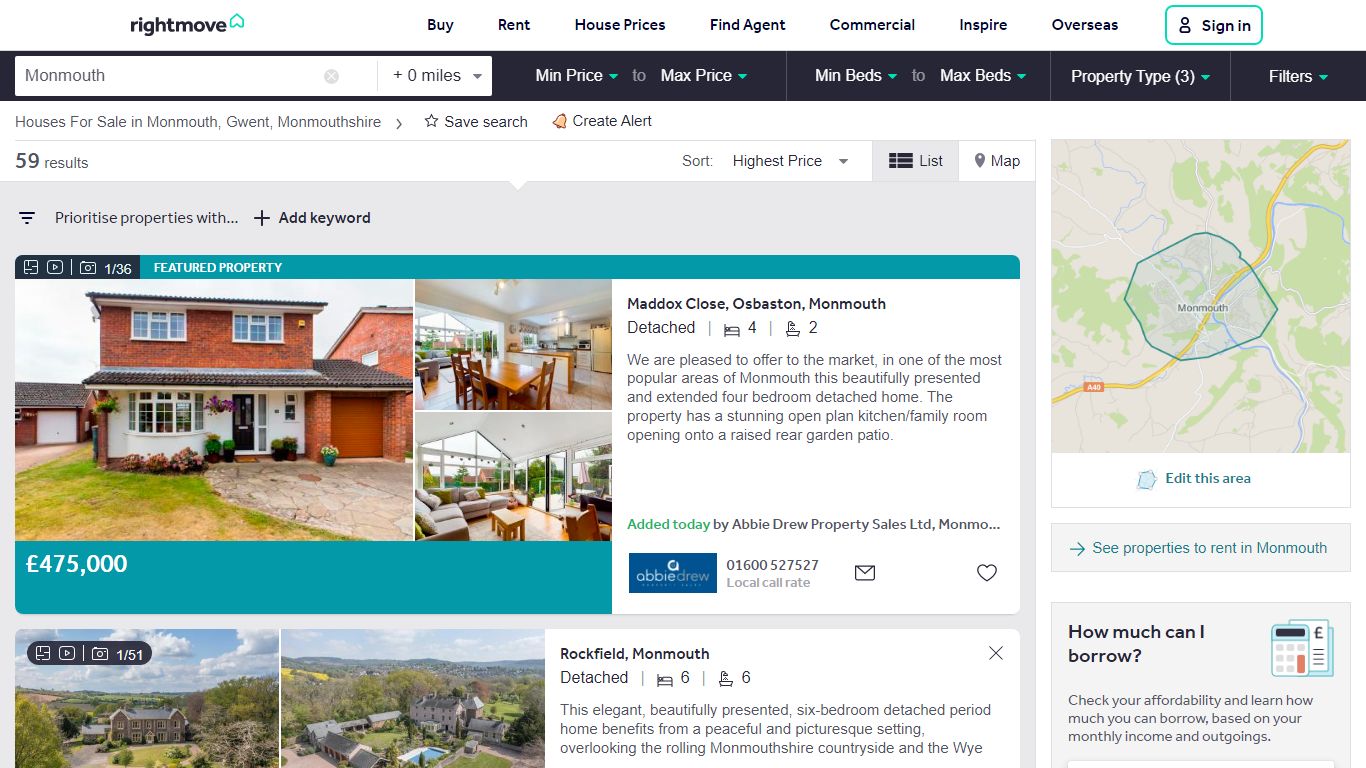Expand the Filters panel
1366x768 pixels.
[1298, 76]
